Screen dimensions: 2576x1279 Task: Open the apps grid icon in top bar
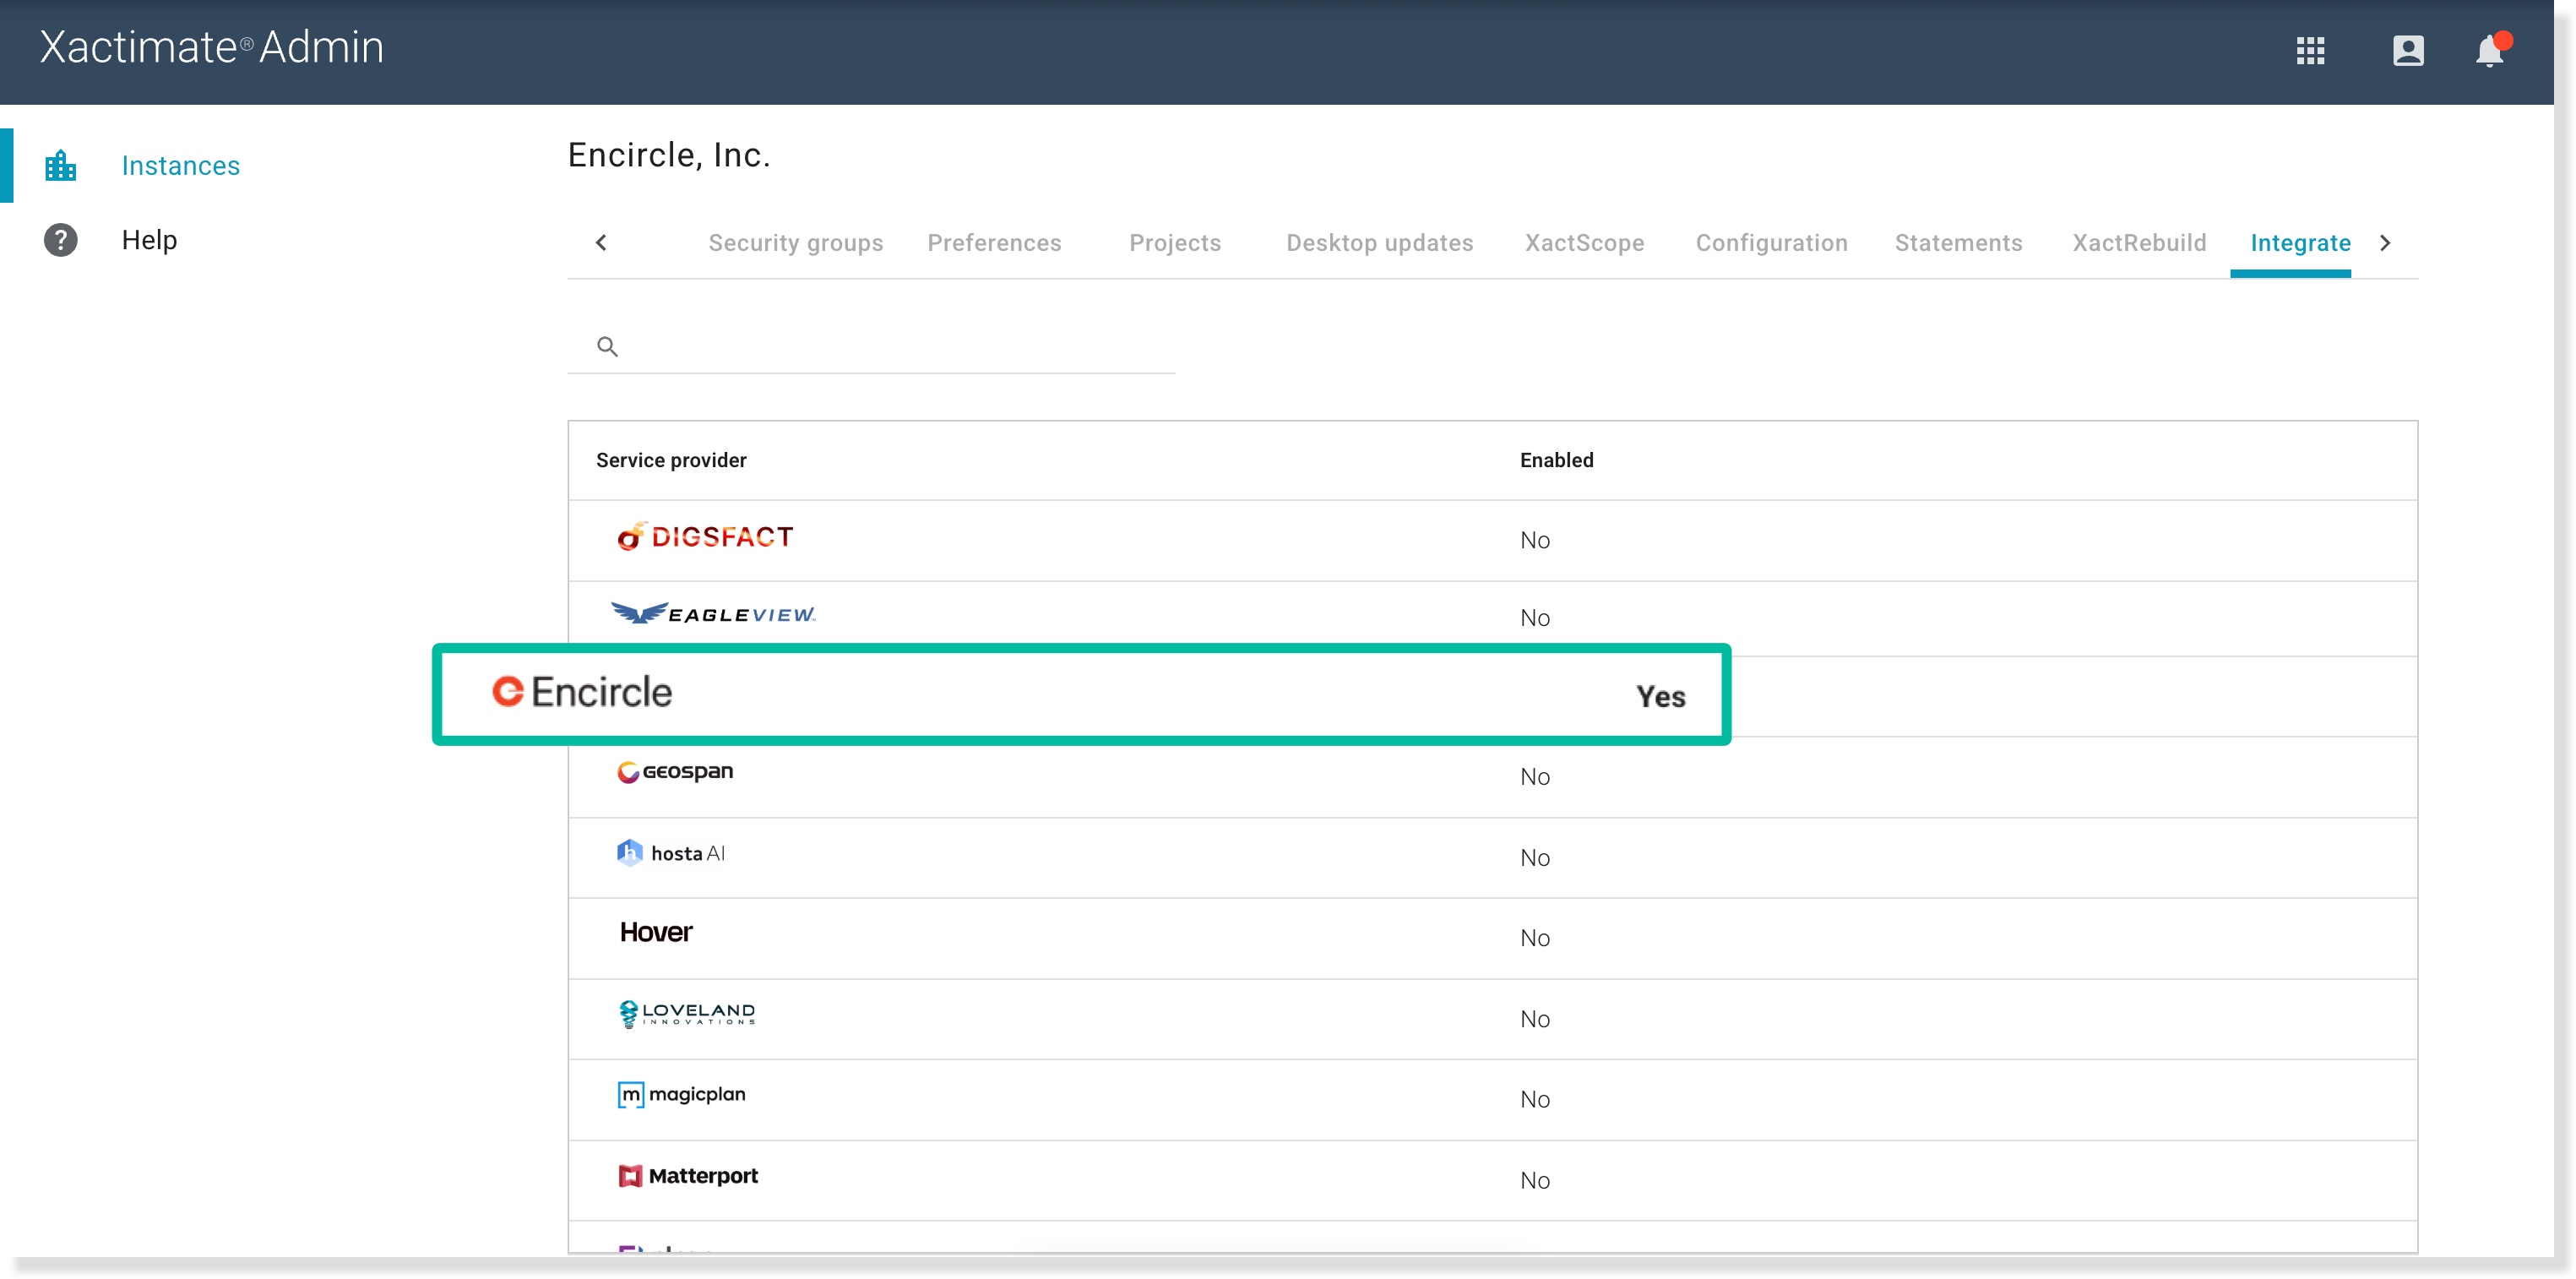pyautogui.click(x=2311, y=51)
